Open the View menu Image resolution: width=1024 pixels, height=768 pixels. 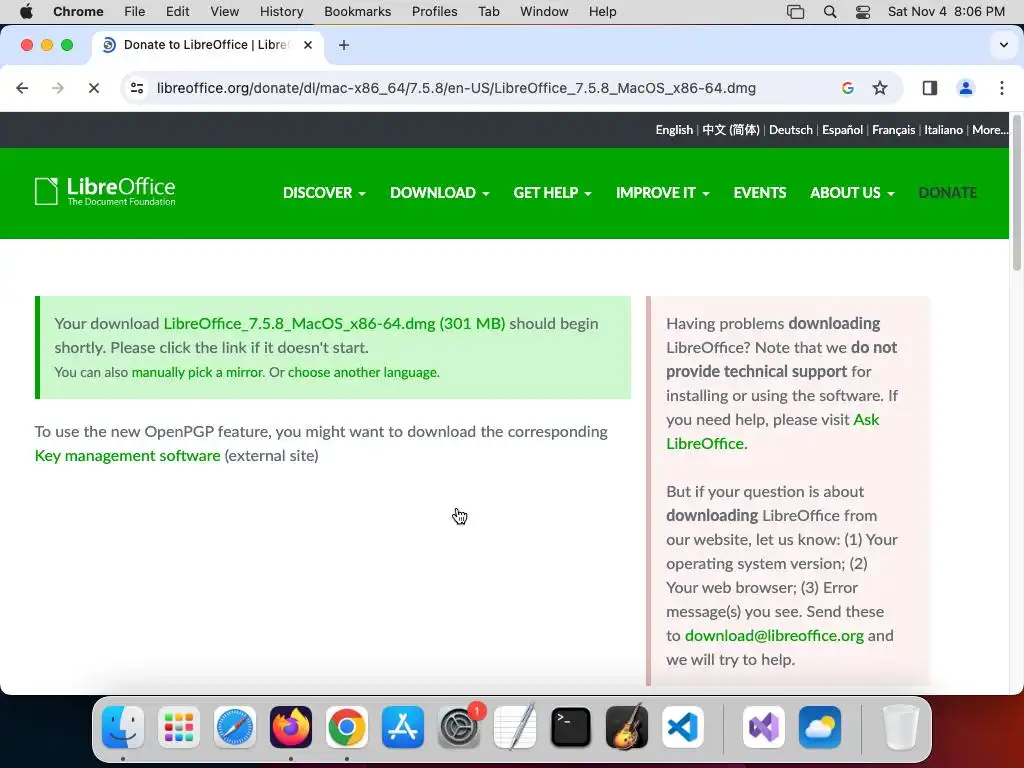(x=225, y=12)
